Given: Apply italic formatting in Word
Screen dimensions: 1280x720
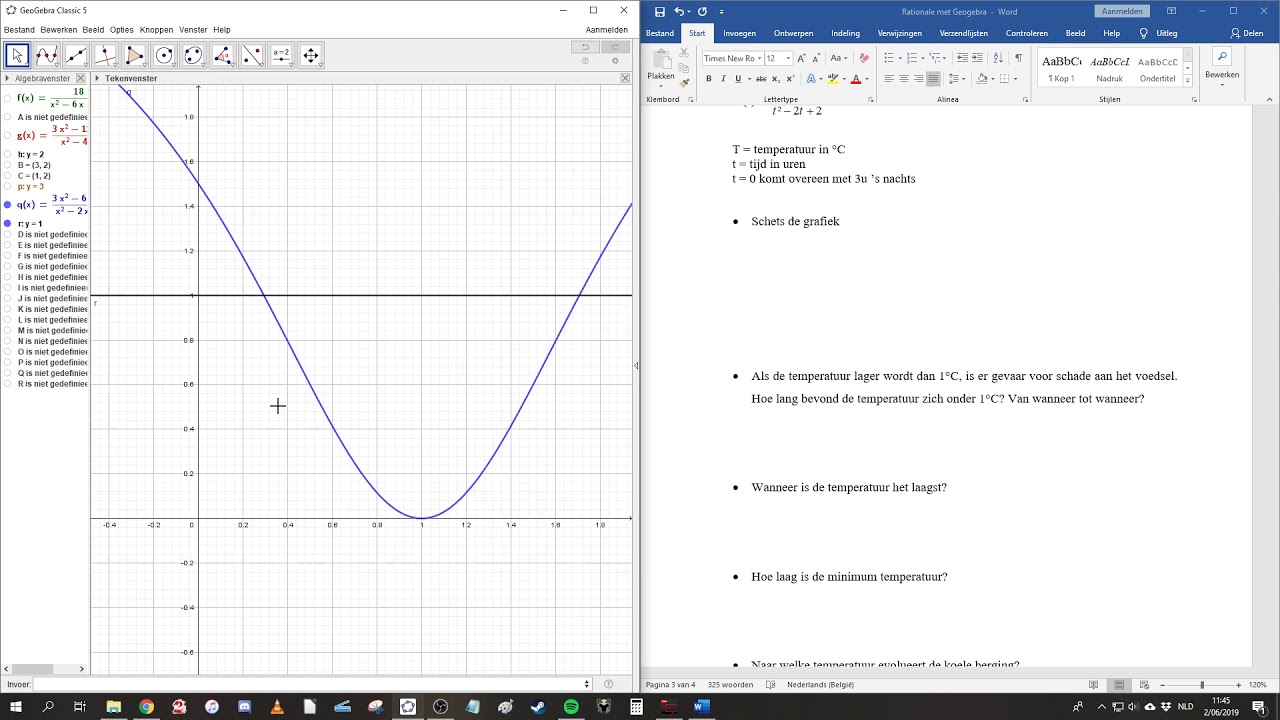Looking at the screenshot, I should tap(723, 79).
